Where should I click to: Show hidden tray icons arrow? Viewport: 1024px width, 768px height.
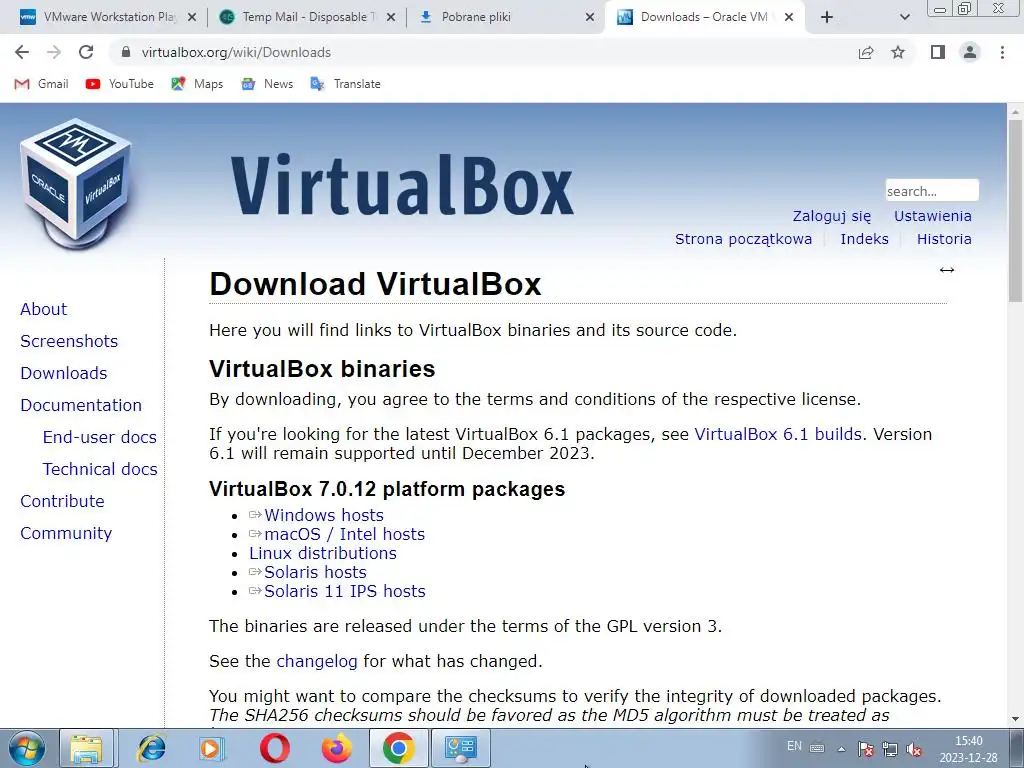[x=841, y=748]
